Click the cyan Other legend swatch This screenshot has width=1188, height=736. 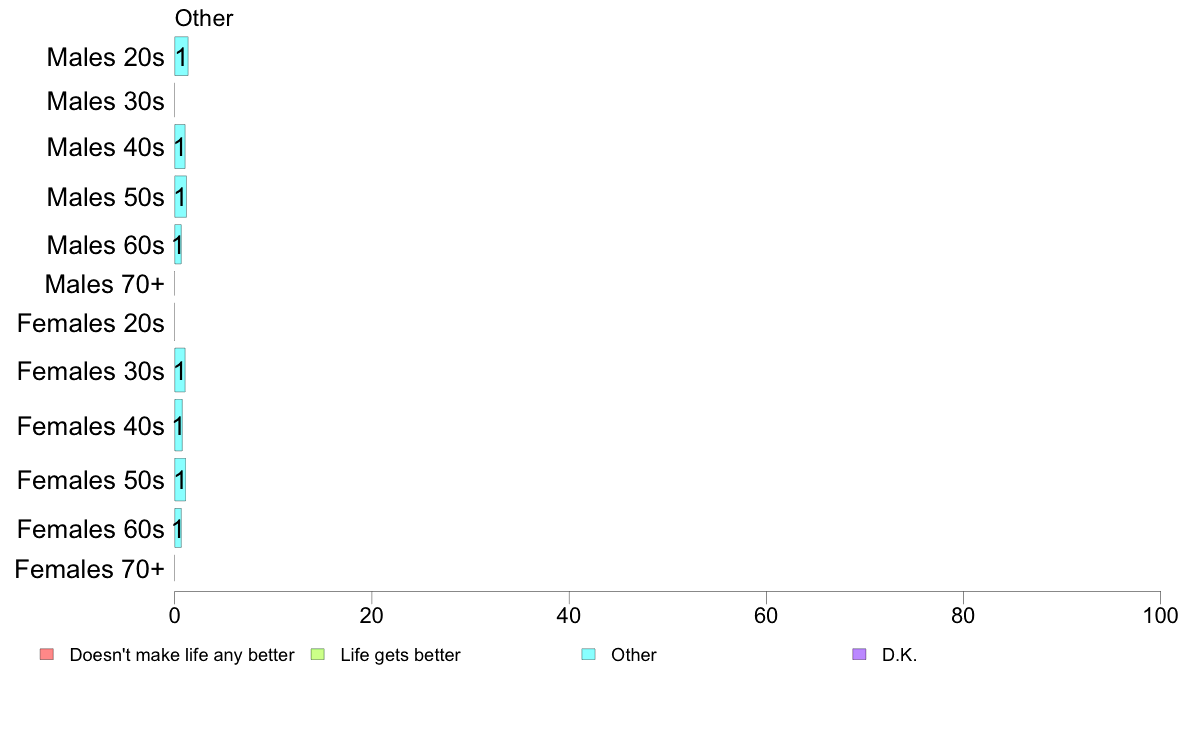[x=589, y=654]
